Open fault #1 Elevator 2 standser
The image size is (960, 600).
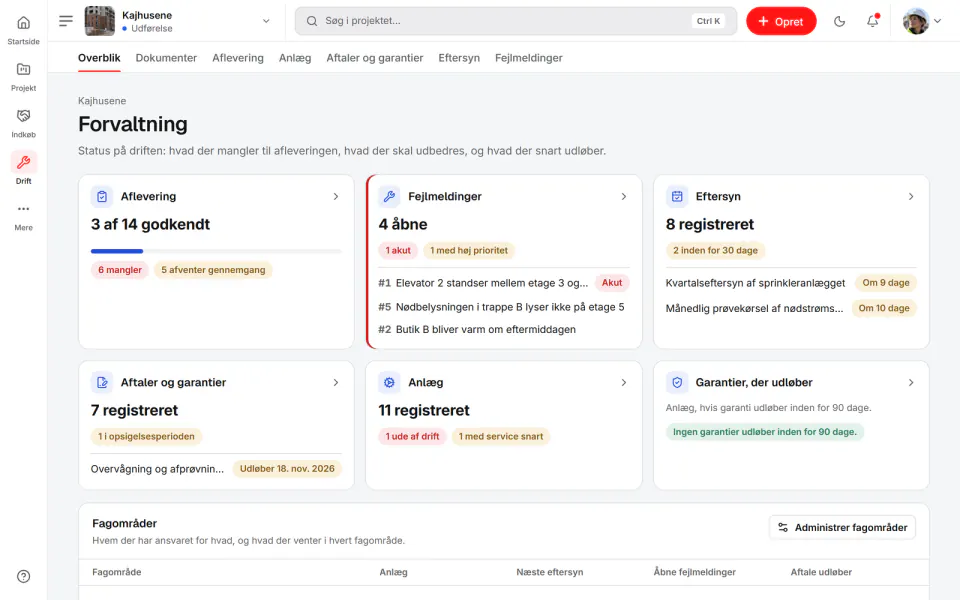(504, 283)
